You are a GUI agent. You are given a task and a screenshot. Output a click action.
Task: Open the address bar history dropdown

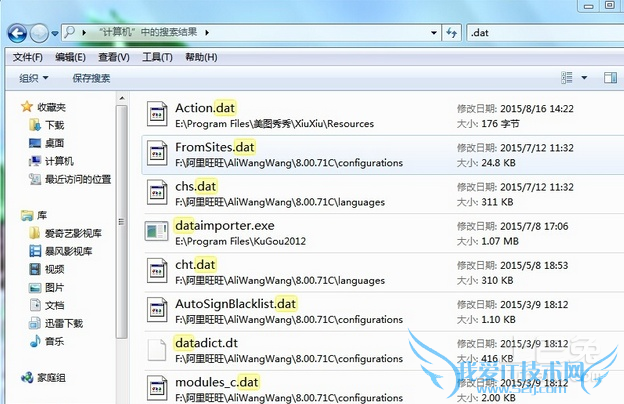pos(434,33)
